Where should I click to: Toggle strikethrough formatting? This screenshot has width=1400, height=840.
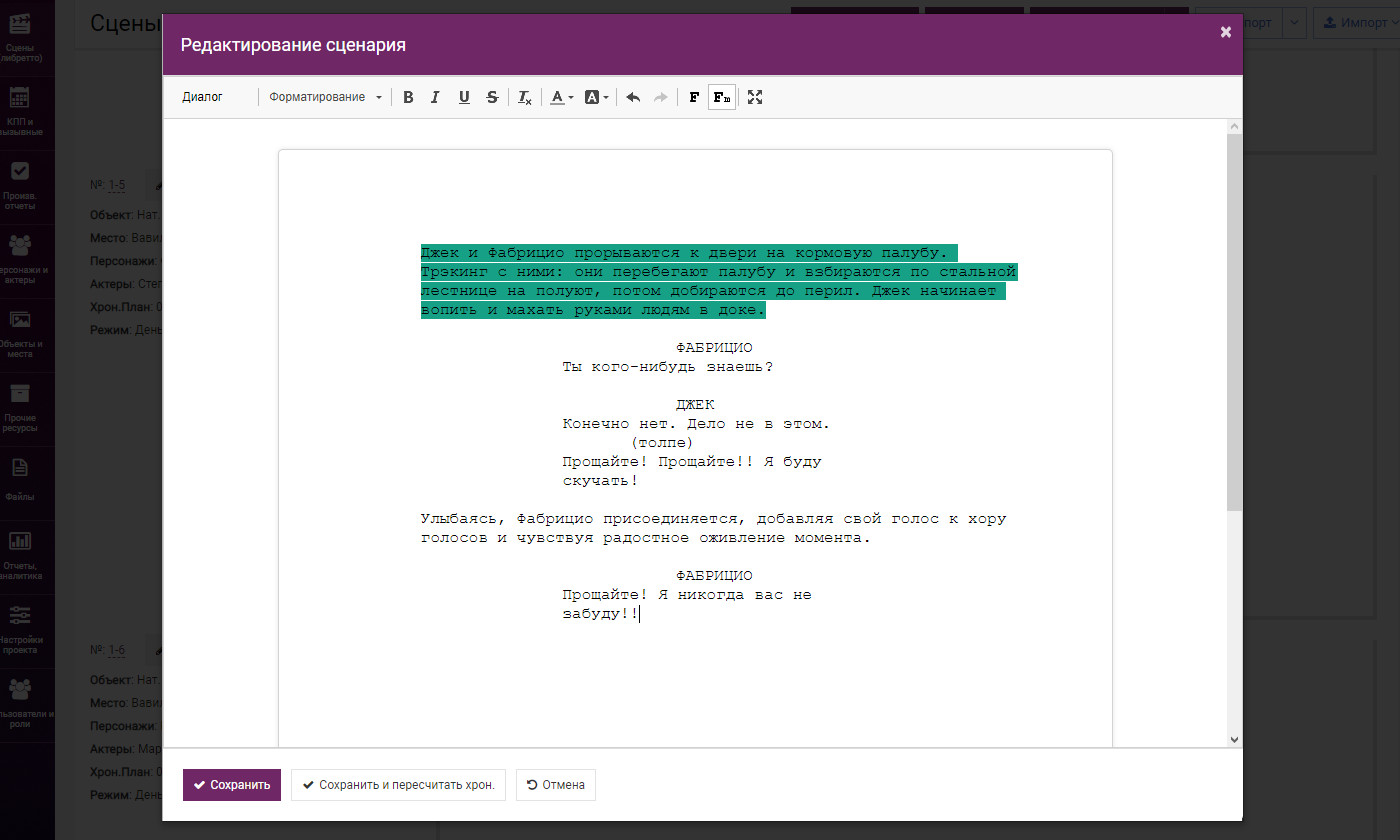click(x=492, y=97)
